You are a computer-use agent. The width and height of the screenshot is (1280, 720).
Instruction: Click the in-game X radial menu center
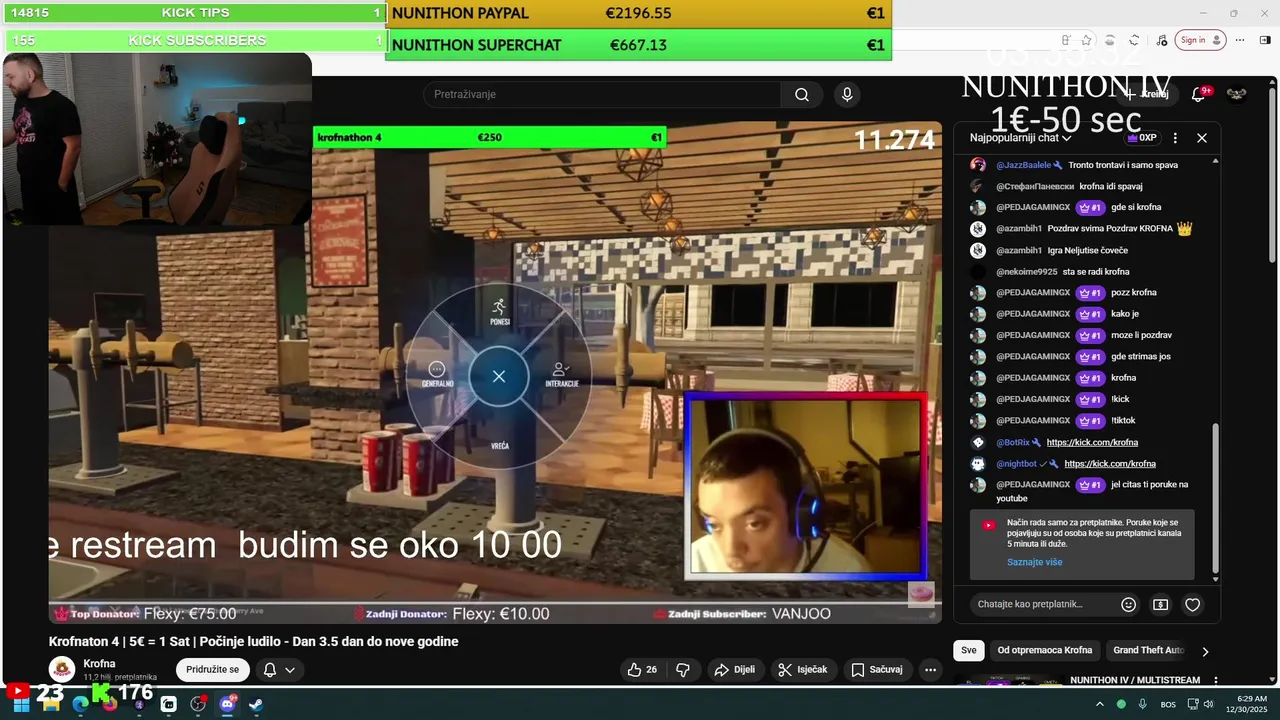(499, 376)
